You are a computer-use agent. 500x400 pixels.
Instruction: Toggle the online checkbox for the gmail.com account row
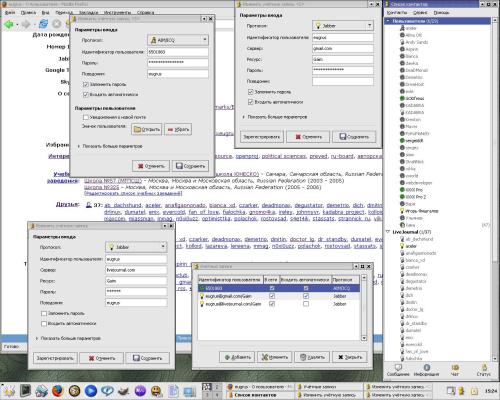[272, 296]
